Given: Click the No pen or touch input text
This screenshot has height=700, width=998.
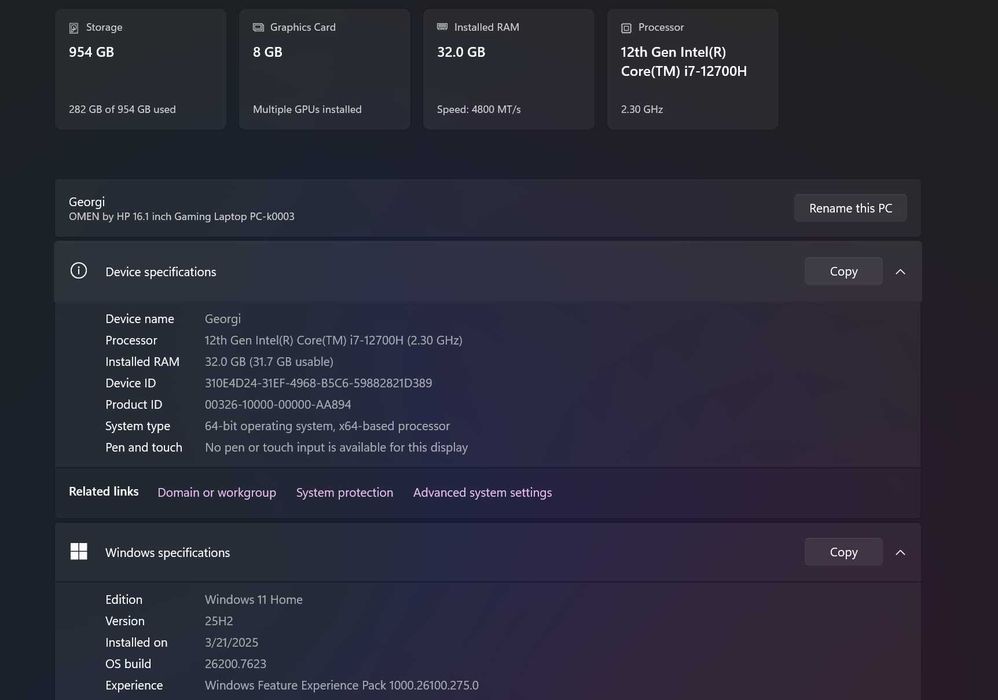Looking at the screenshot, I should 336,447.
